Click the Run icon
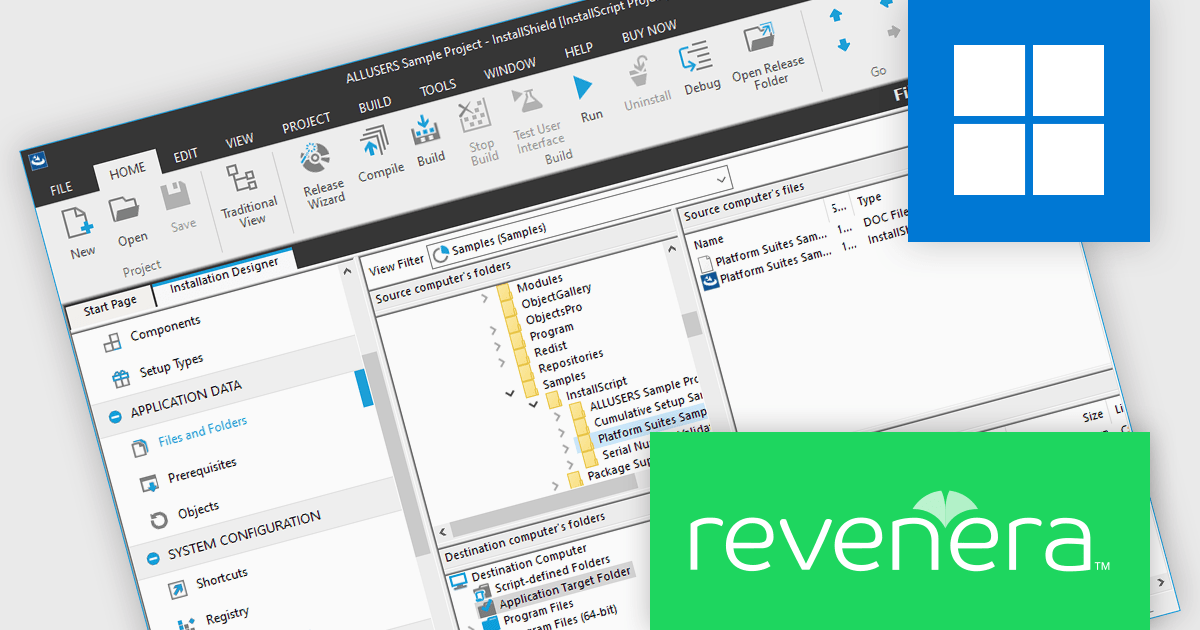Screen dimensions: 1200x630 584,87
